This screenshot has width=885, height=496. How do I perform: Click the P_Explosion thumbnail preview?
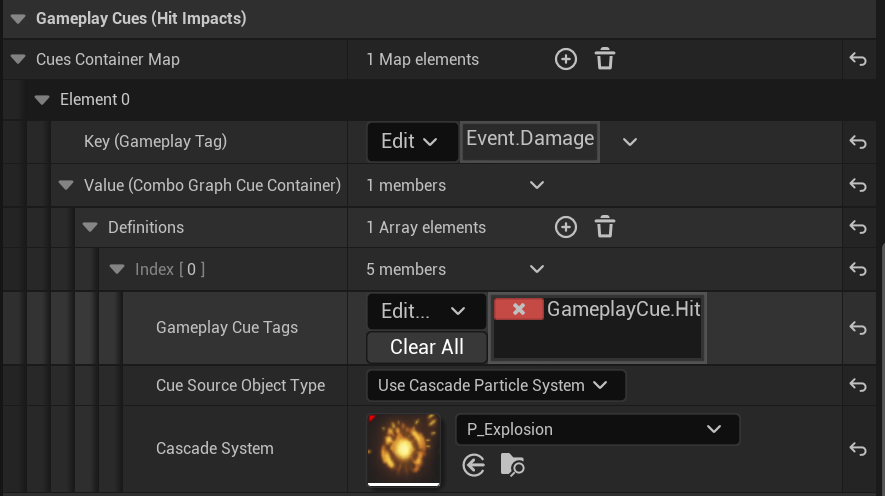point(403,449)
